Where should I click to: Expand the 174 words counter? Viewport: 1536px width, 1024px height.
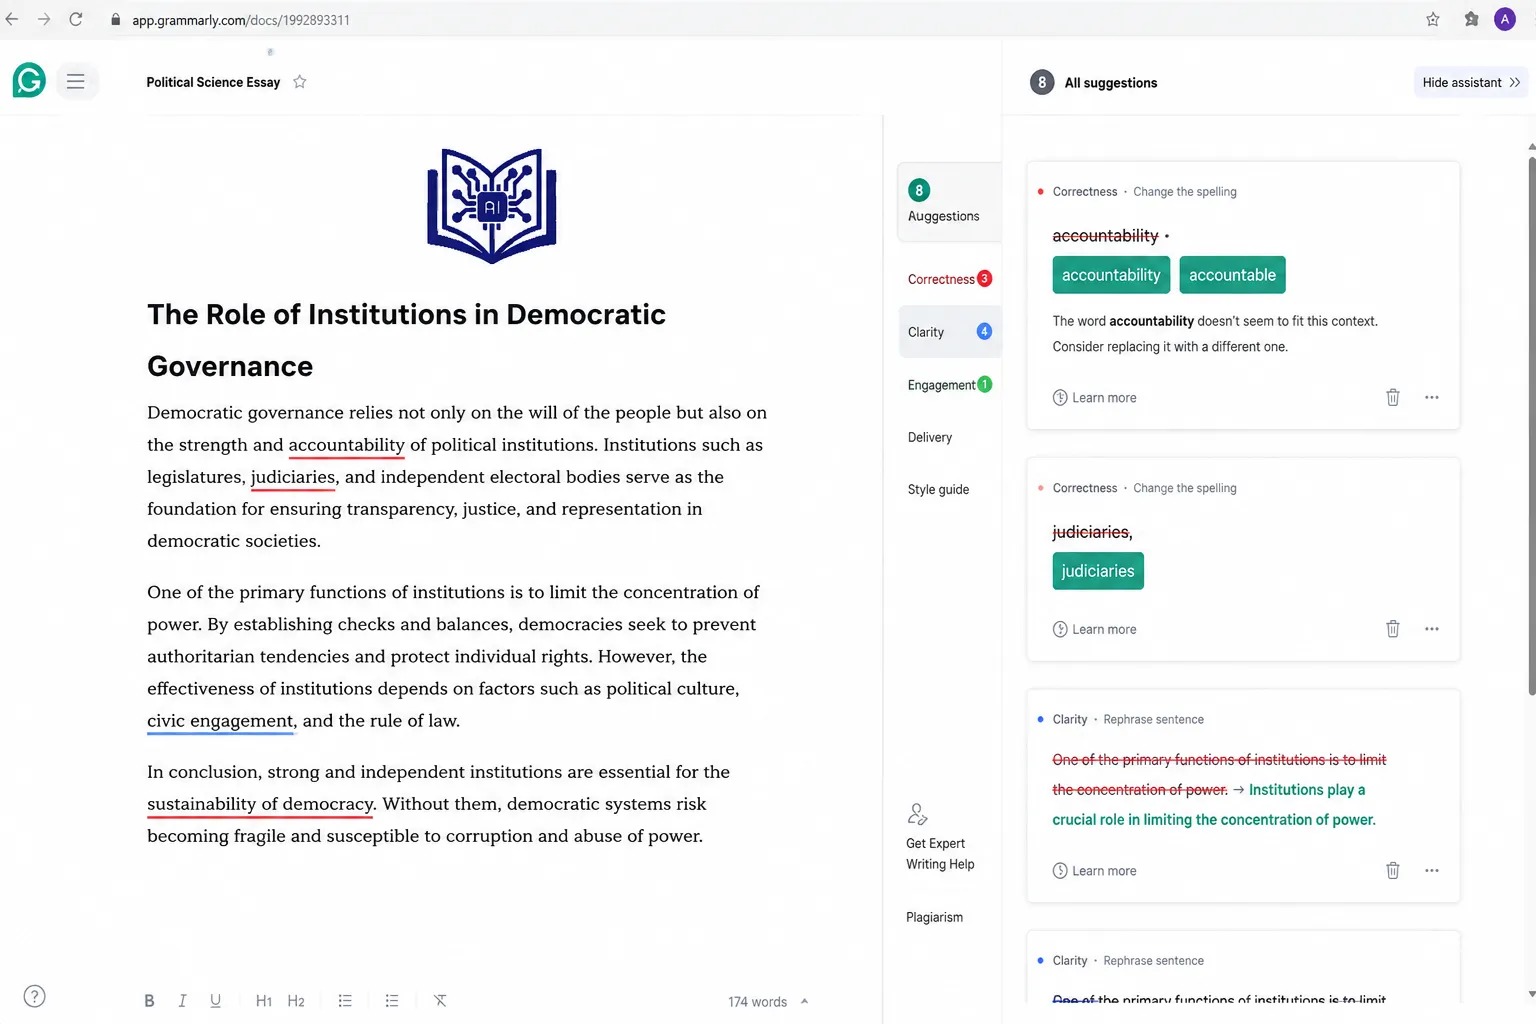coord(768,1001)
